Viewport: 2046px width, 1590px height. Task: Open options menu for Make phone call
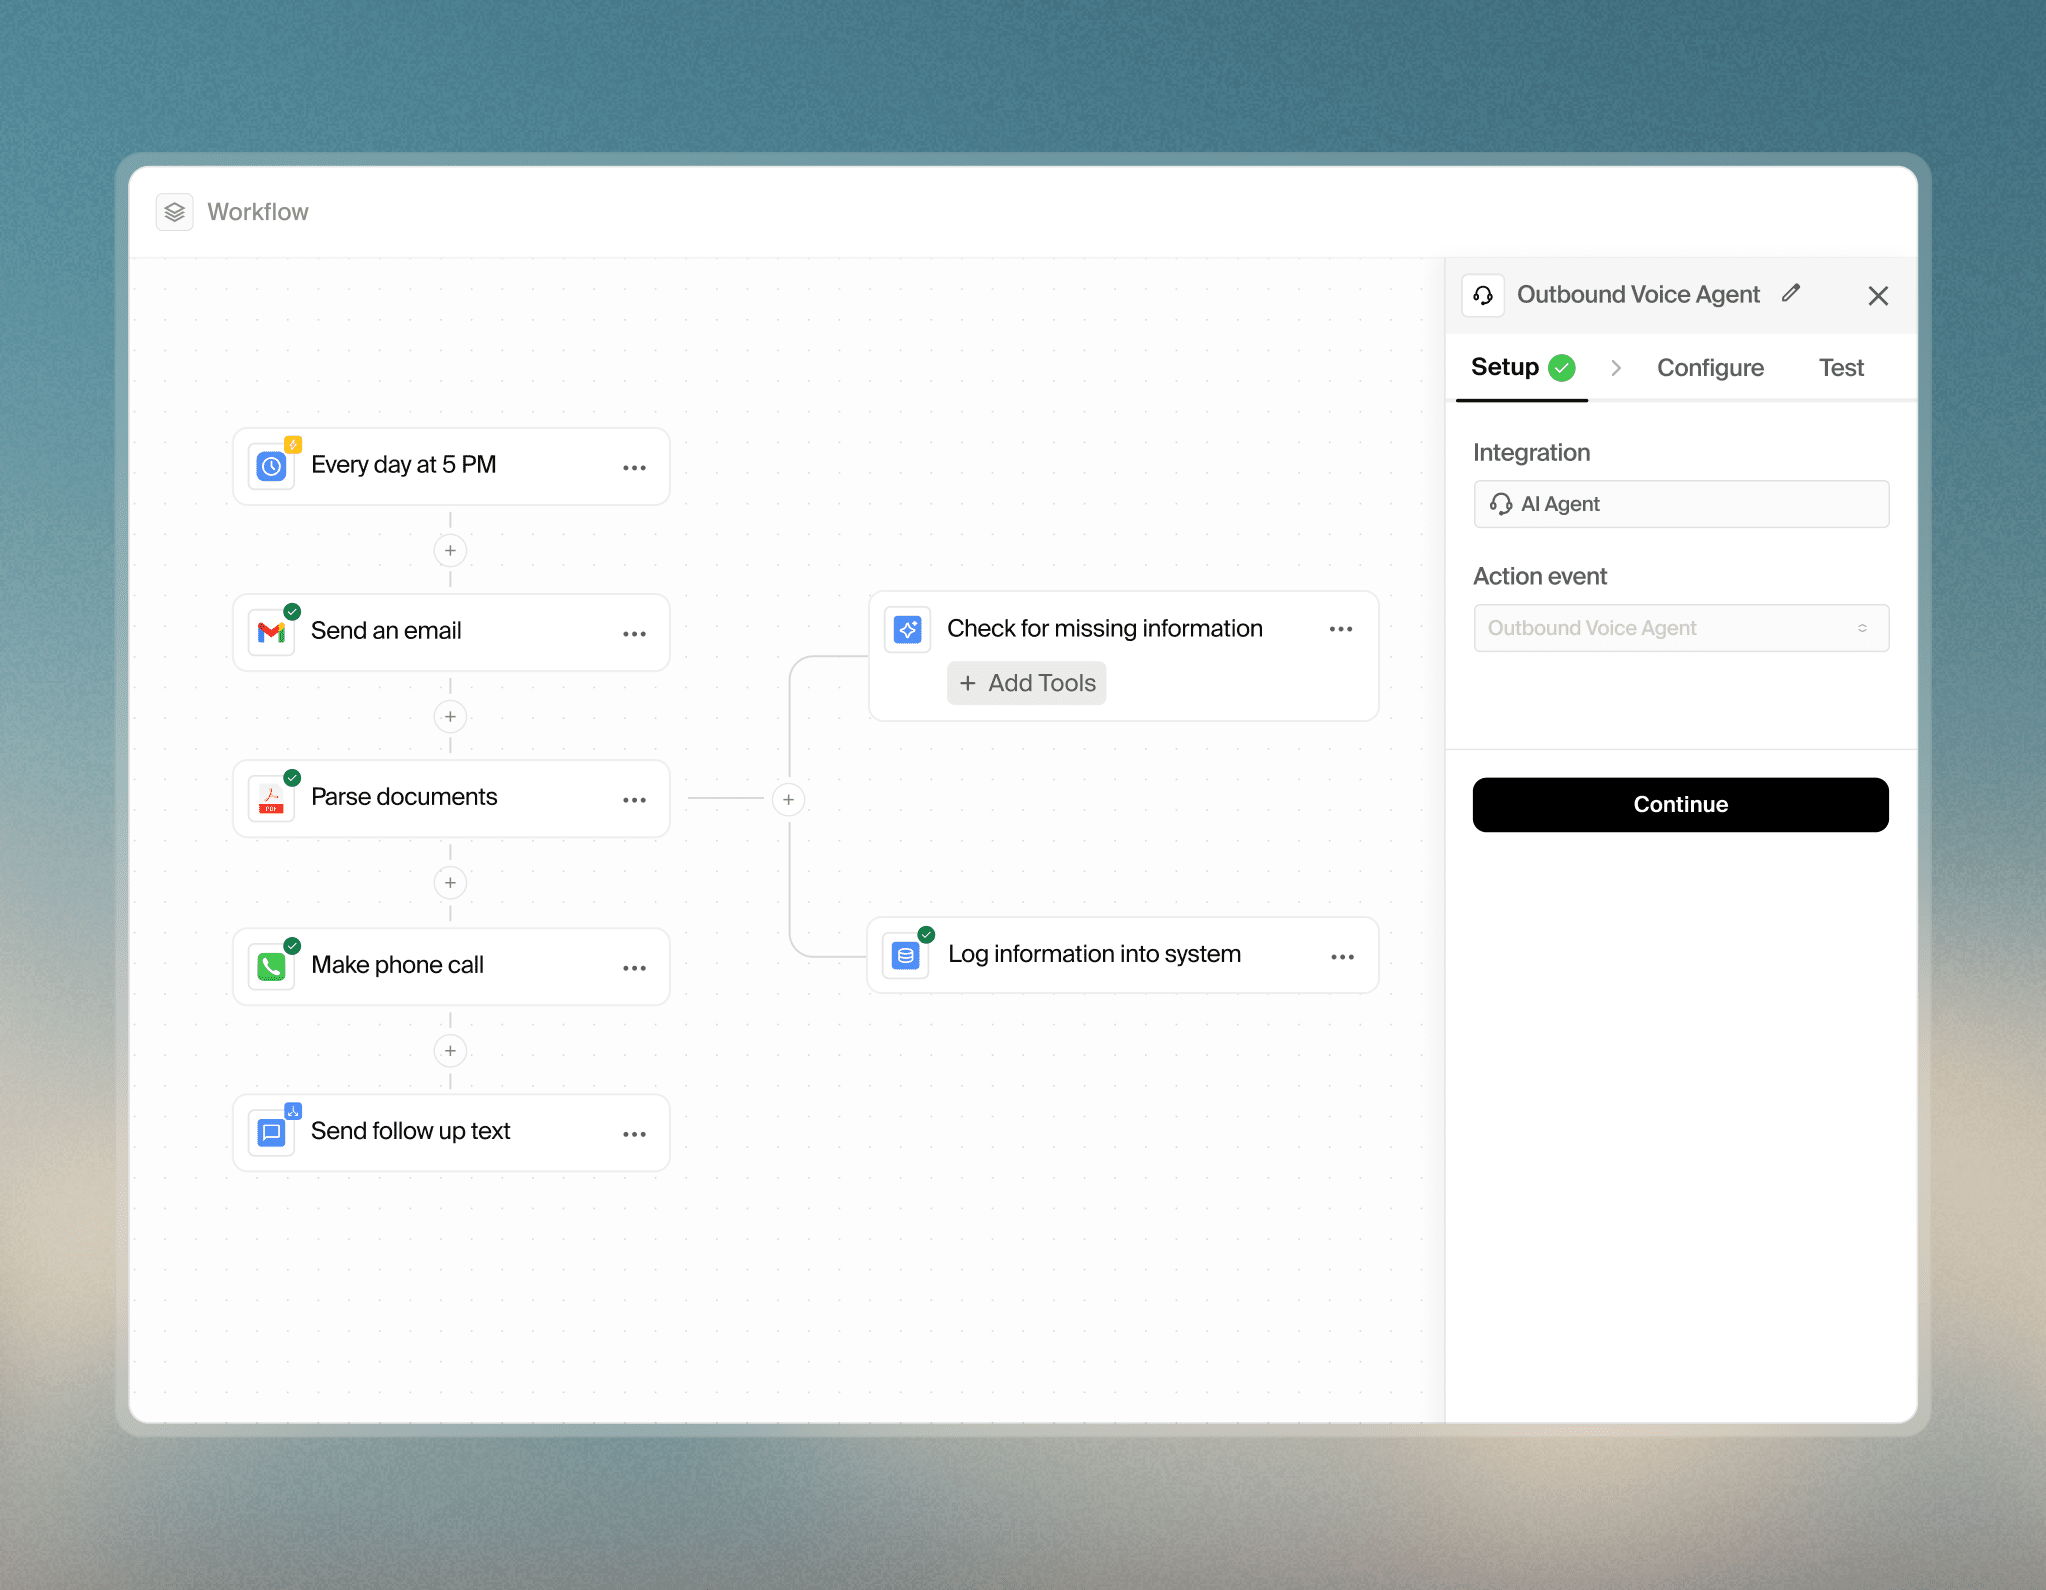[x=634, y=968]
